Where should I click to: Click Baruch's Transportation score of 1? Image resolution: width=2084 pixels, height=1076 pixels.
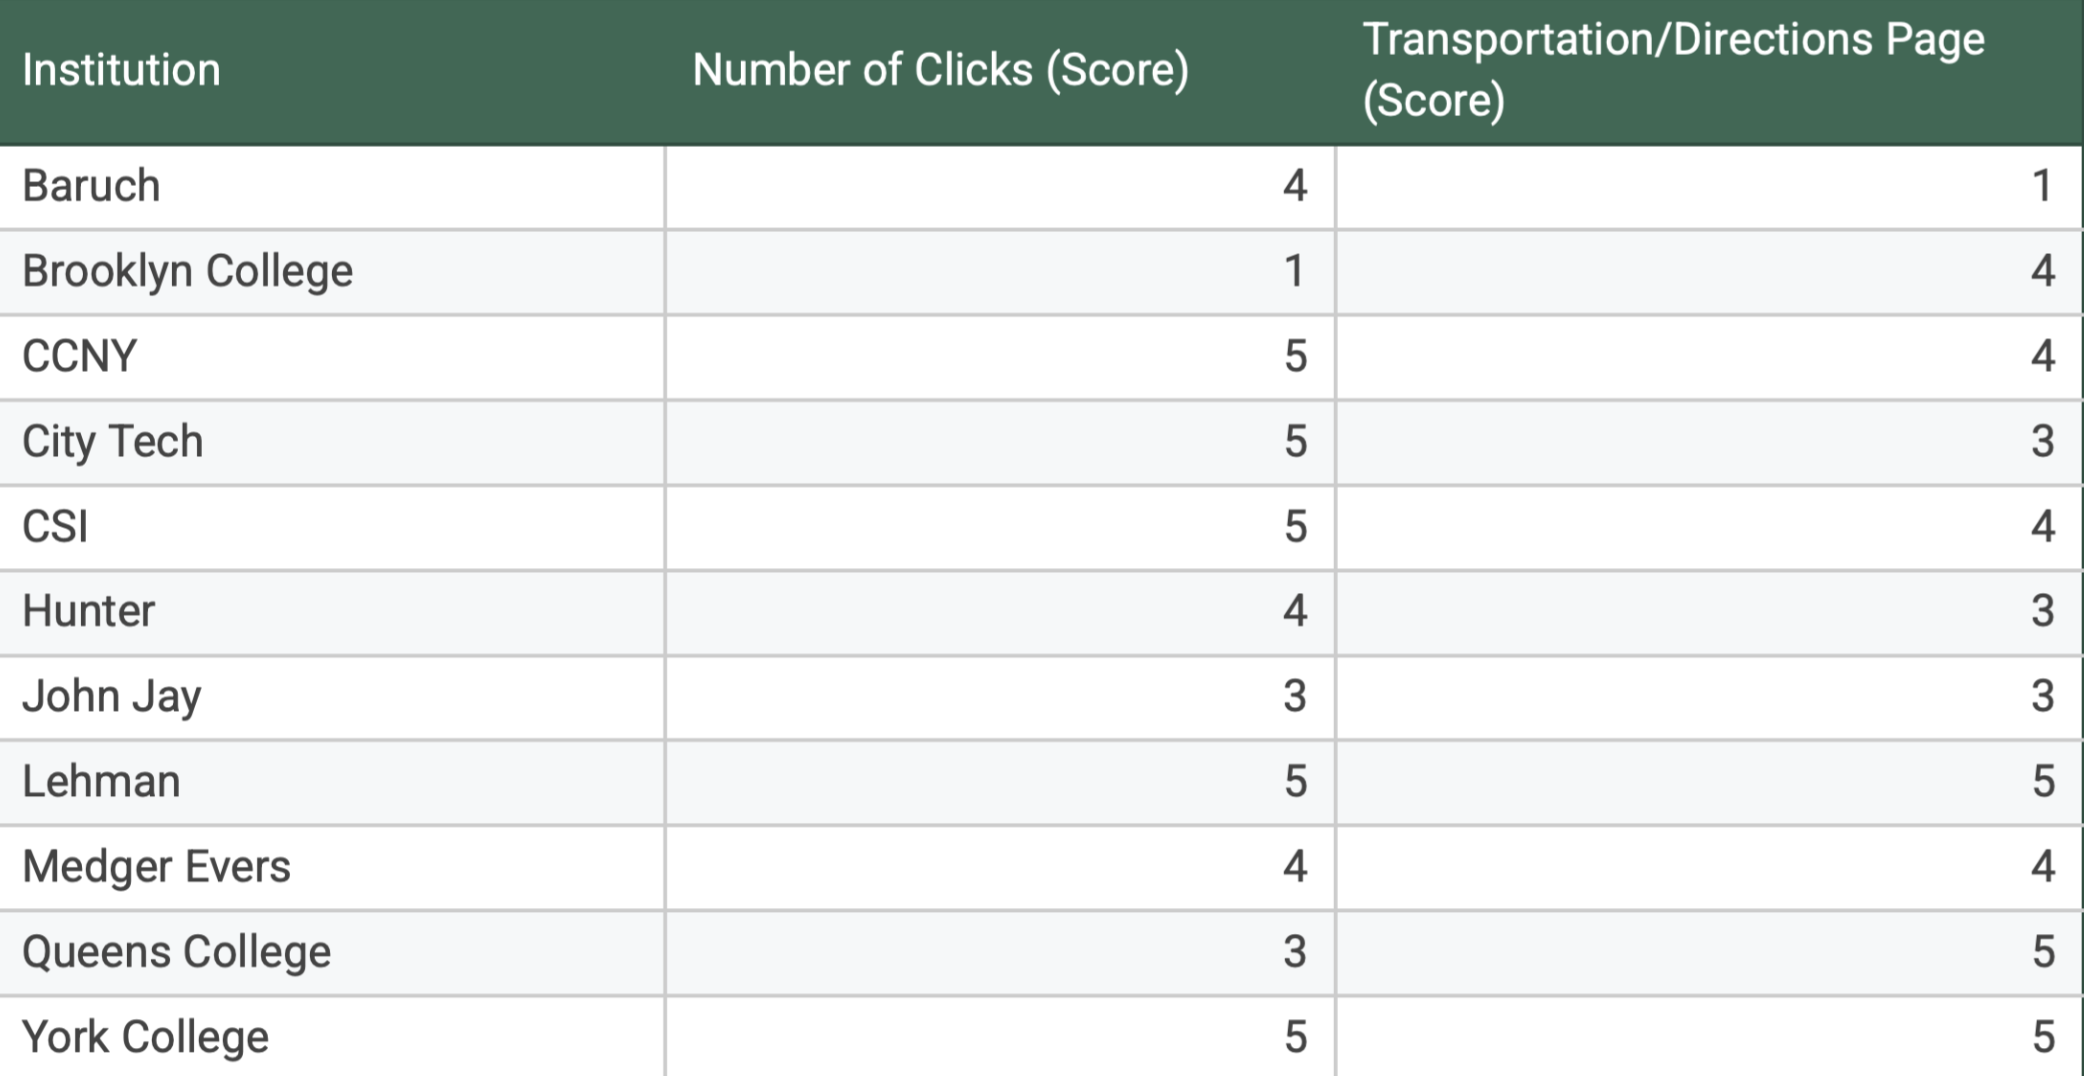2041,186
